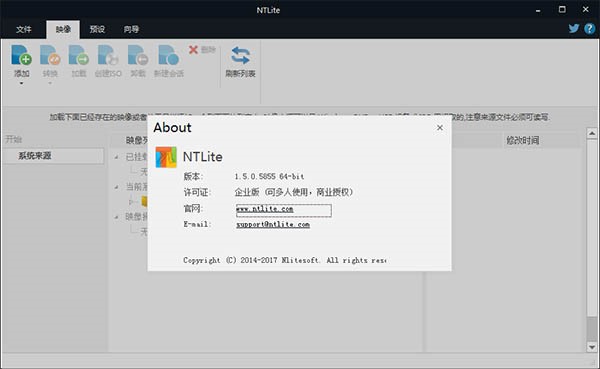Click the 开始 sidebar heading
Image resolution: width=600 pixels, height=369 pixels.
click(x=13, y=139)
